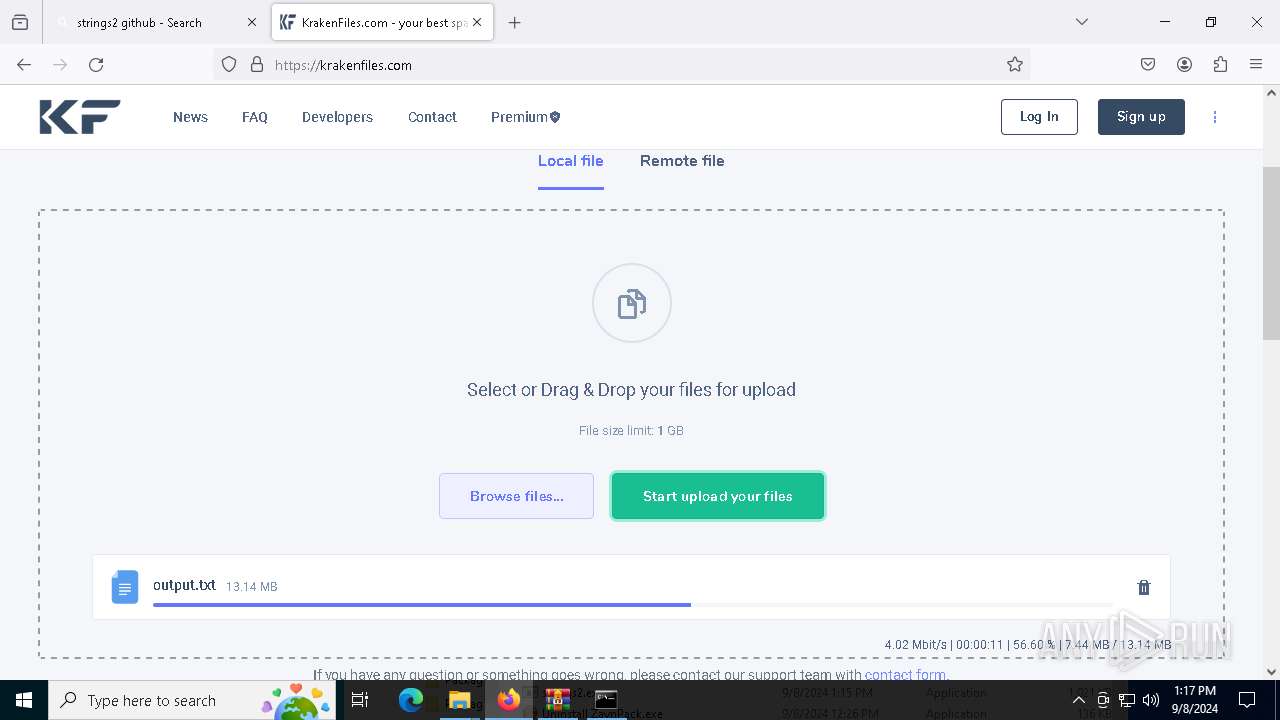Open the Firefox Pocket save icon
Viewport: 1280px width, 720px height.
pos(1148,65)
